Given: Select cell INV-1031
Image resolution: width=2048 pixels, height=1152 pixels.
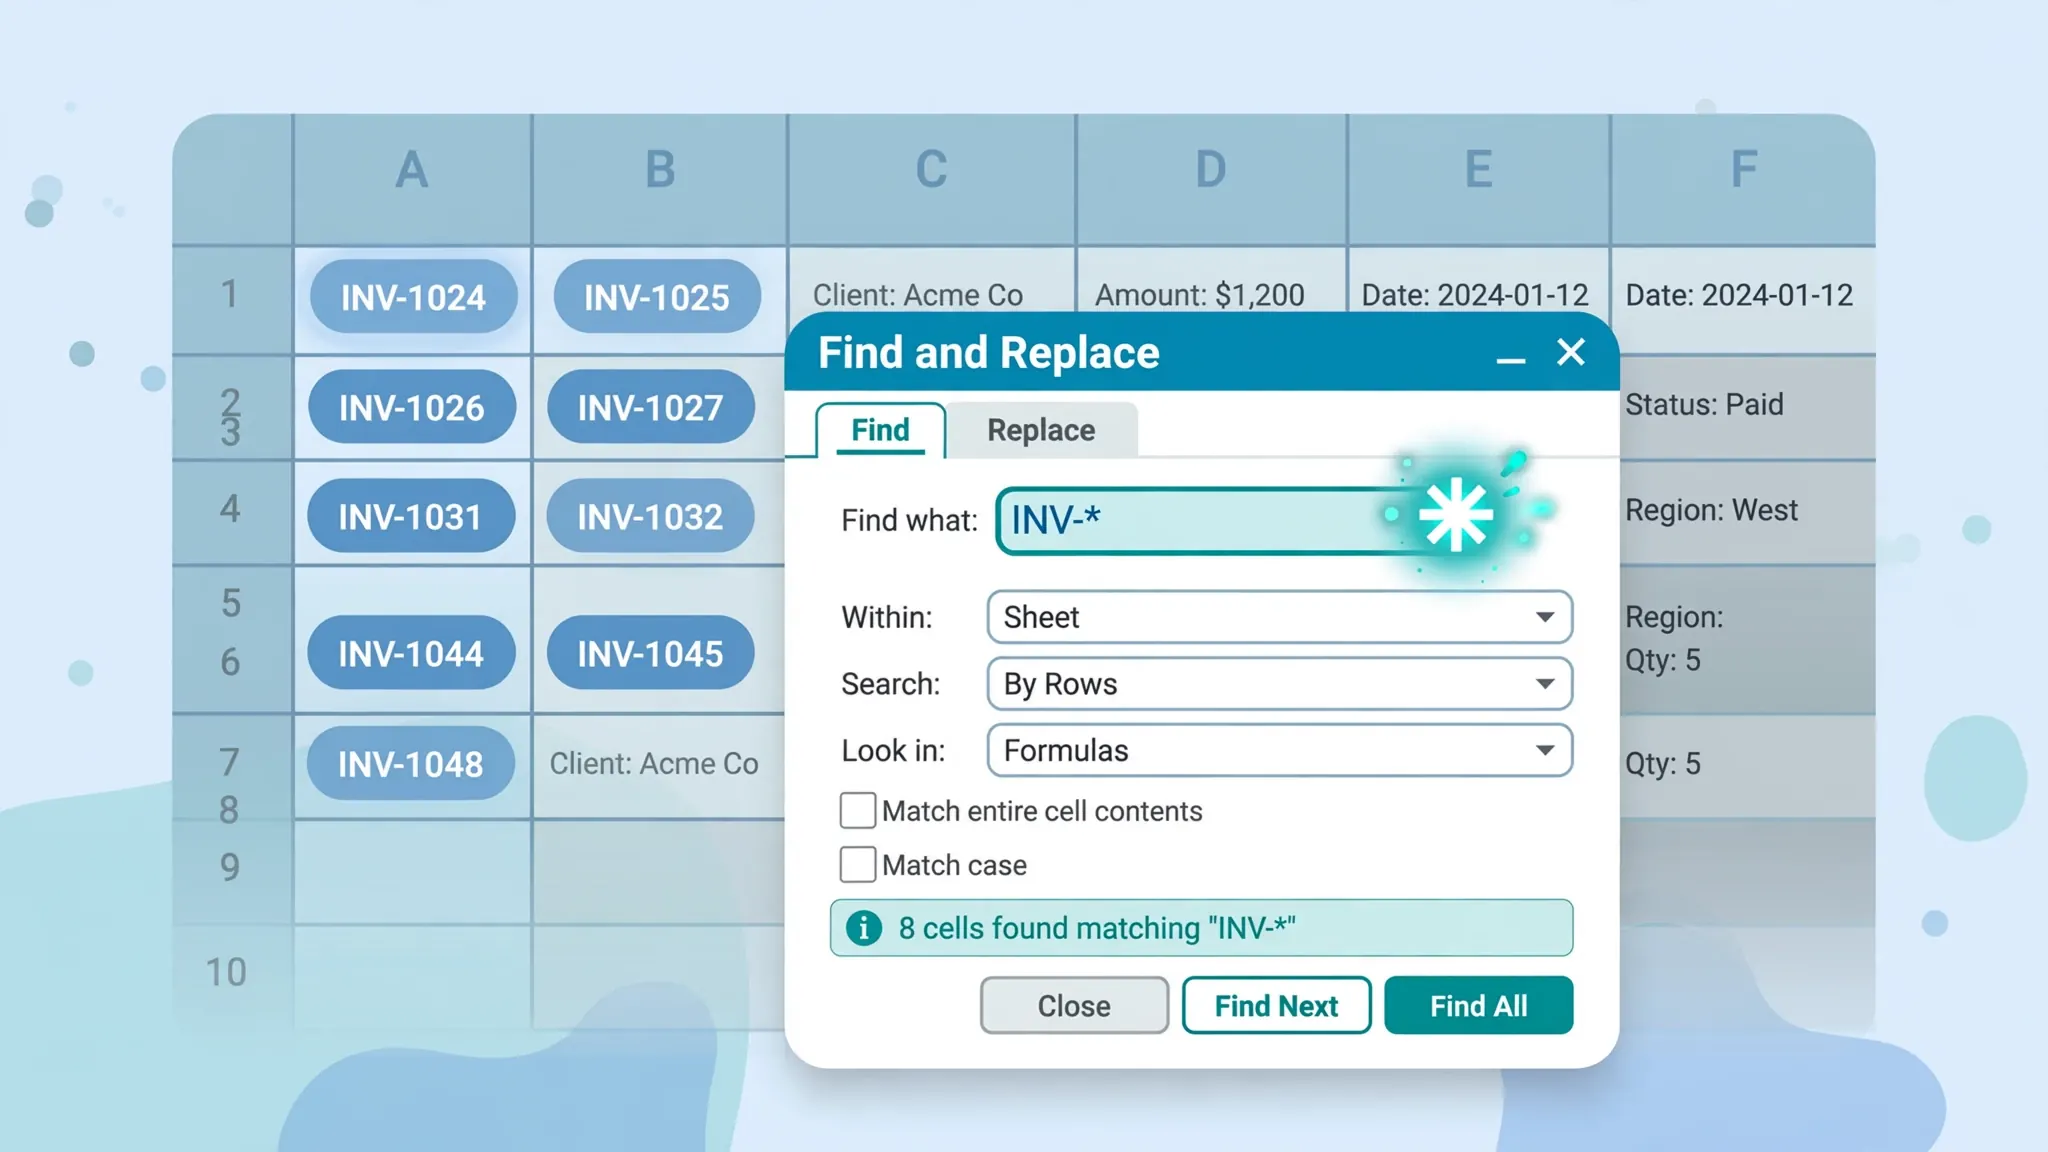Looking at the screenshot, I should [410, 516].
